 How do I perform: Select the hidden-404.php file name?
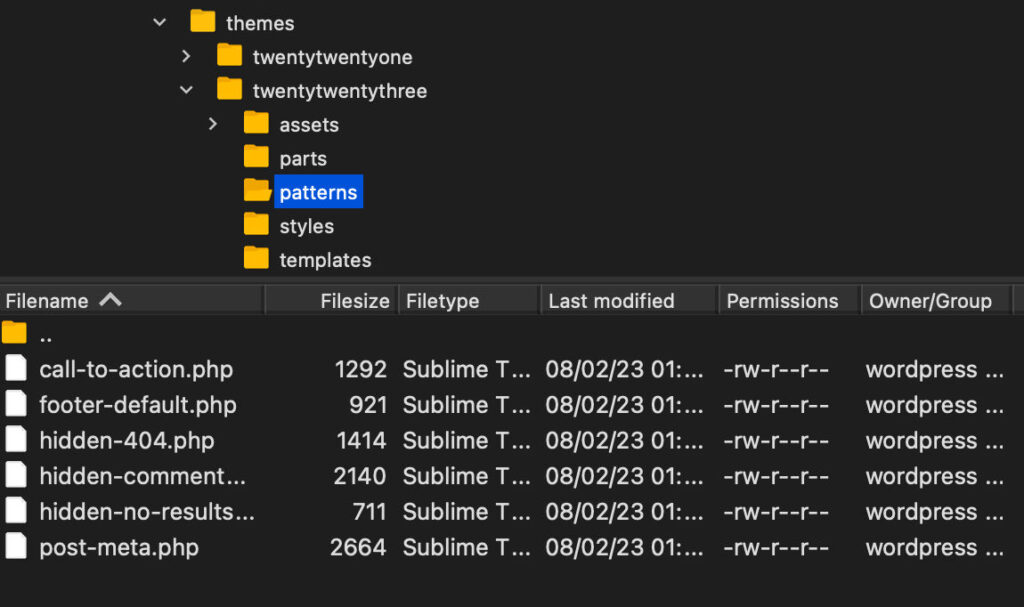point(127,441)
